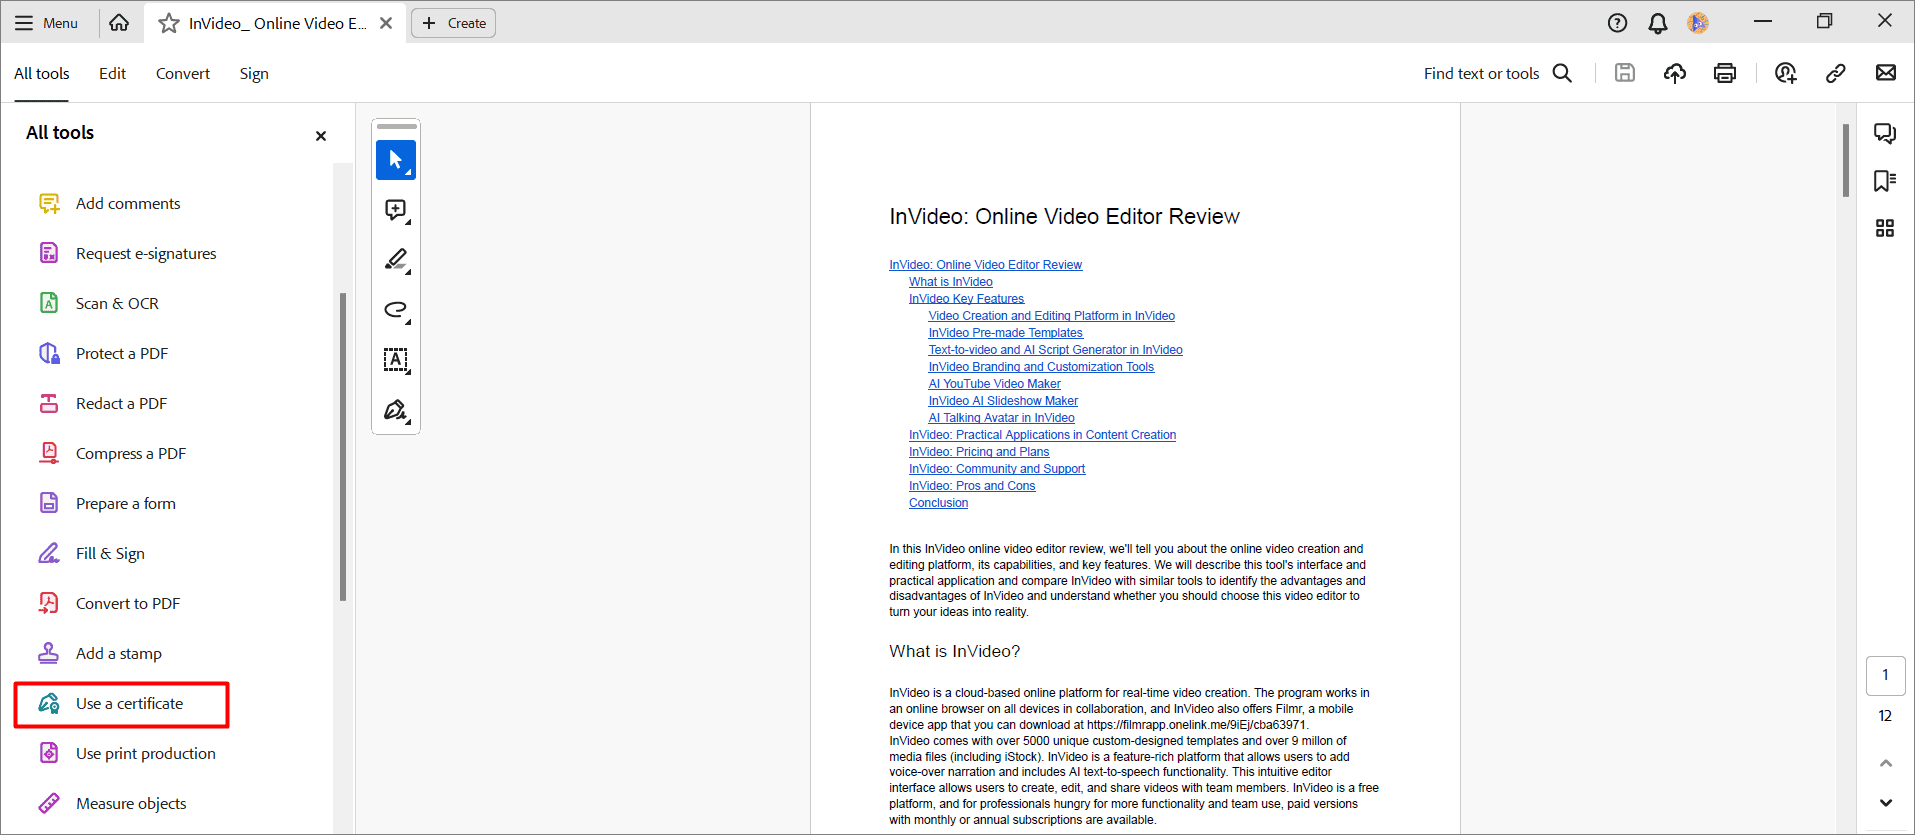The width and height of the screenshot is (1915, 835).
Task: Click the print icon
Action: pos(1725,73)
